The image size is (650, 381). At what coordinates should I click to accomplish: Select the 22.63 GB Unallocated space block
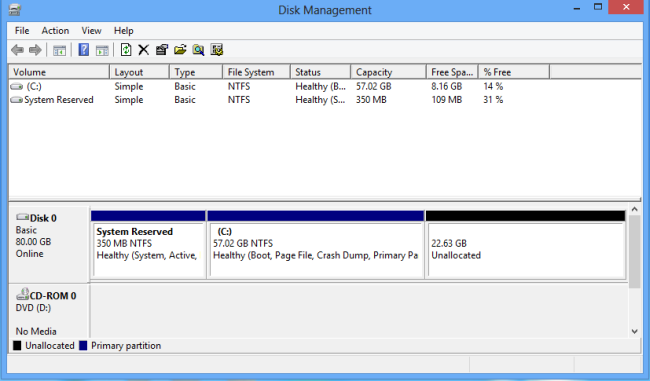pos(526,245)
